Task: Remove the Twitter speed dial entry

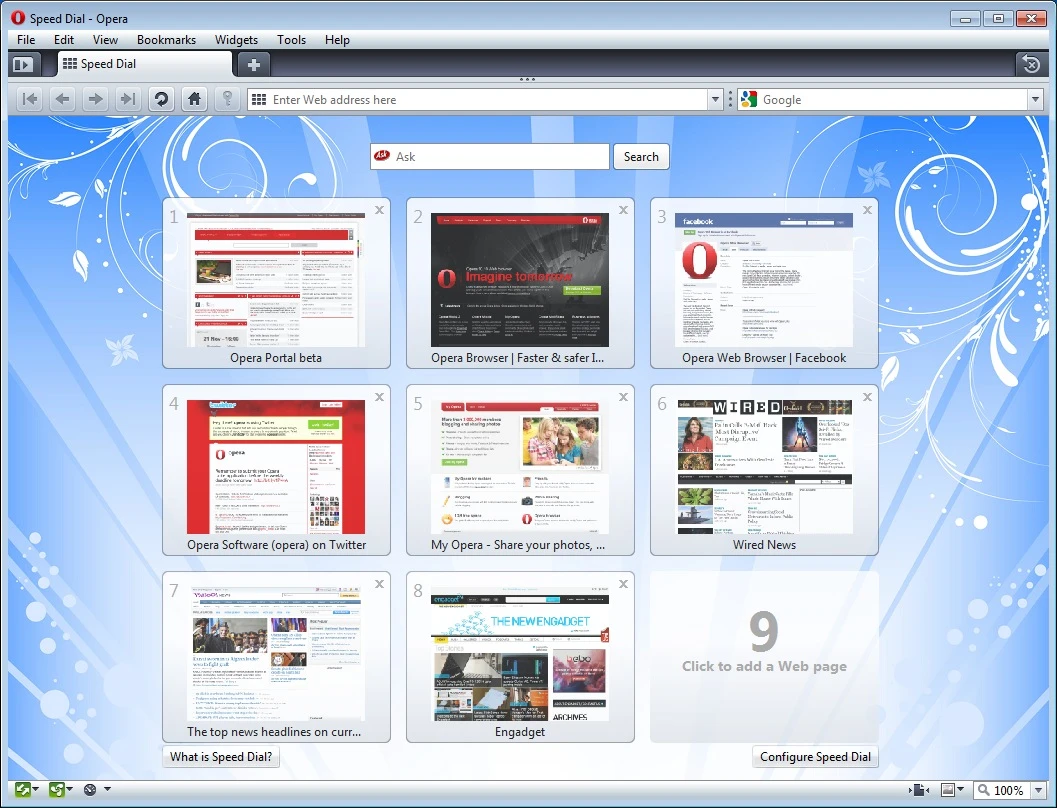Action: click(380, 397)
